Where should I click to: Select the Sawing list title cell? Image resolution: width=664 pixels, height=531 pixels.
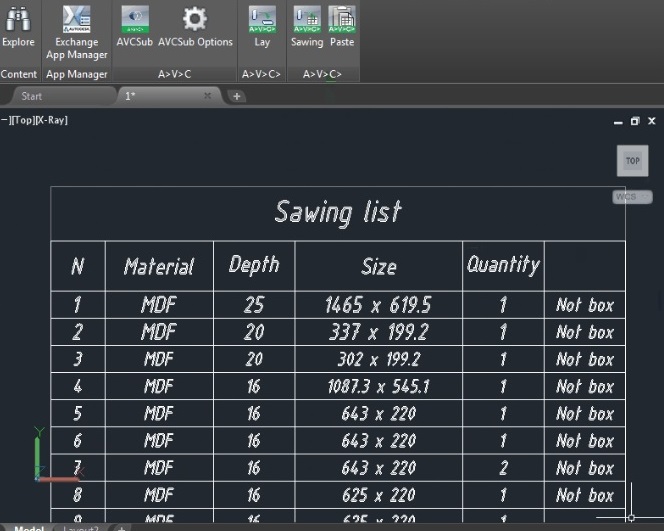(338, 212)
